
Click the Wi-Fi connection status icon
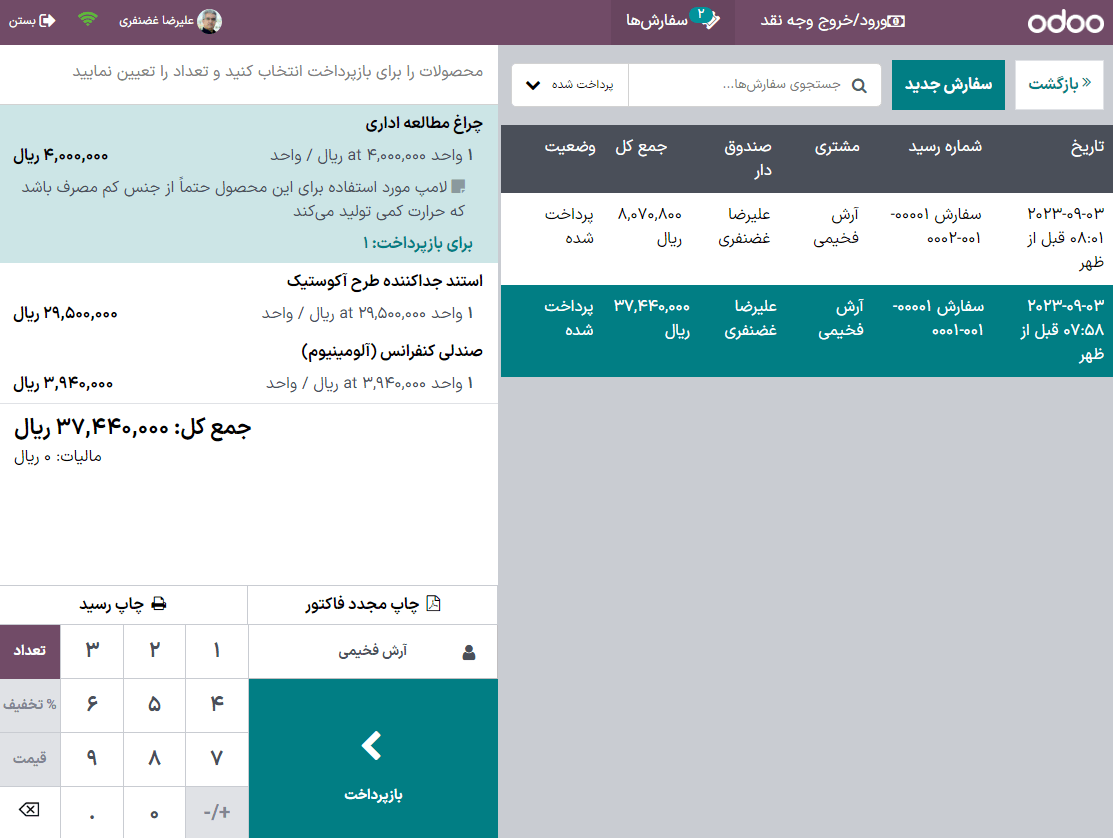click(x=88, y=18)
